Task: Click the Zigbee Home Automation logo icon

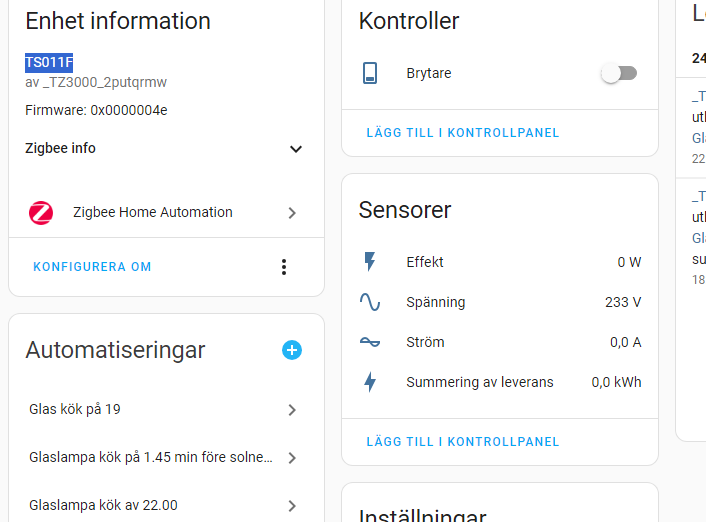Action: [x=41, y=213]
